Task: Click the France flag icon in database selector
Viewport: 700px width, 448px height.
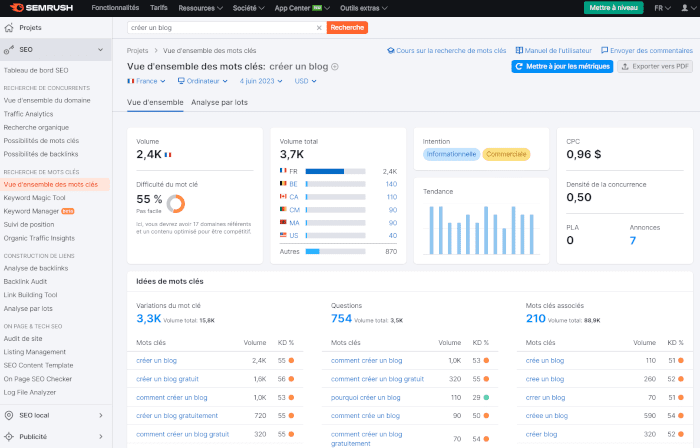Action: 130,81
